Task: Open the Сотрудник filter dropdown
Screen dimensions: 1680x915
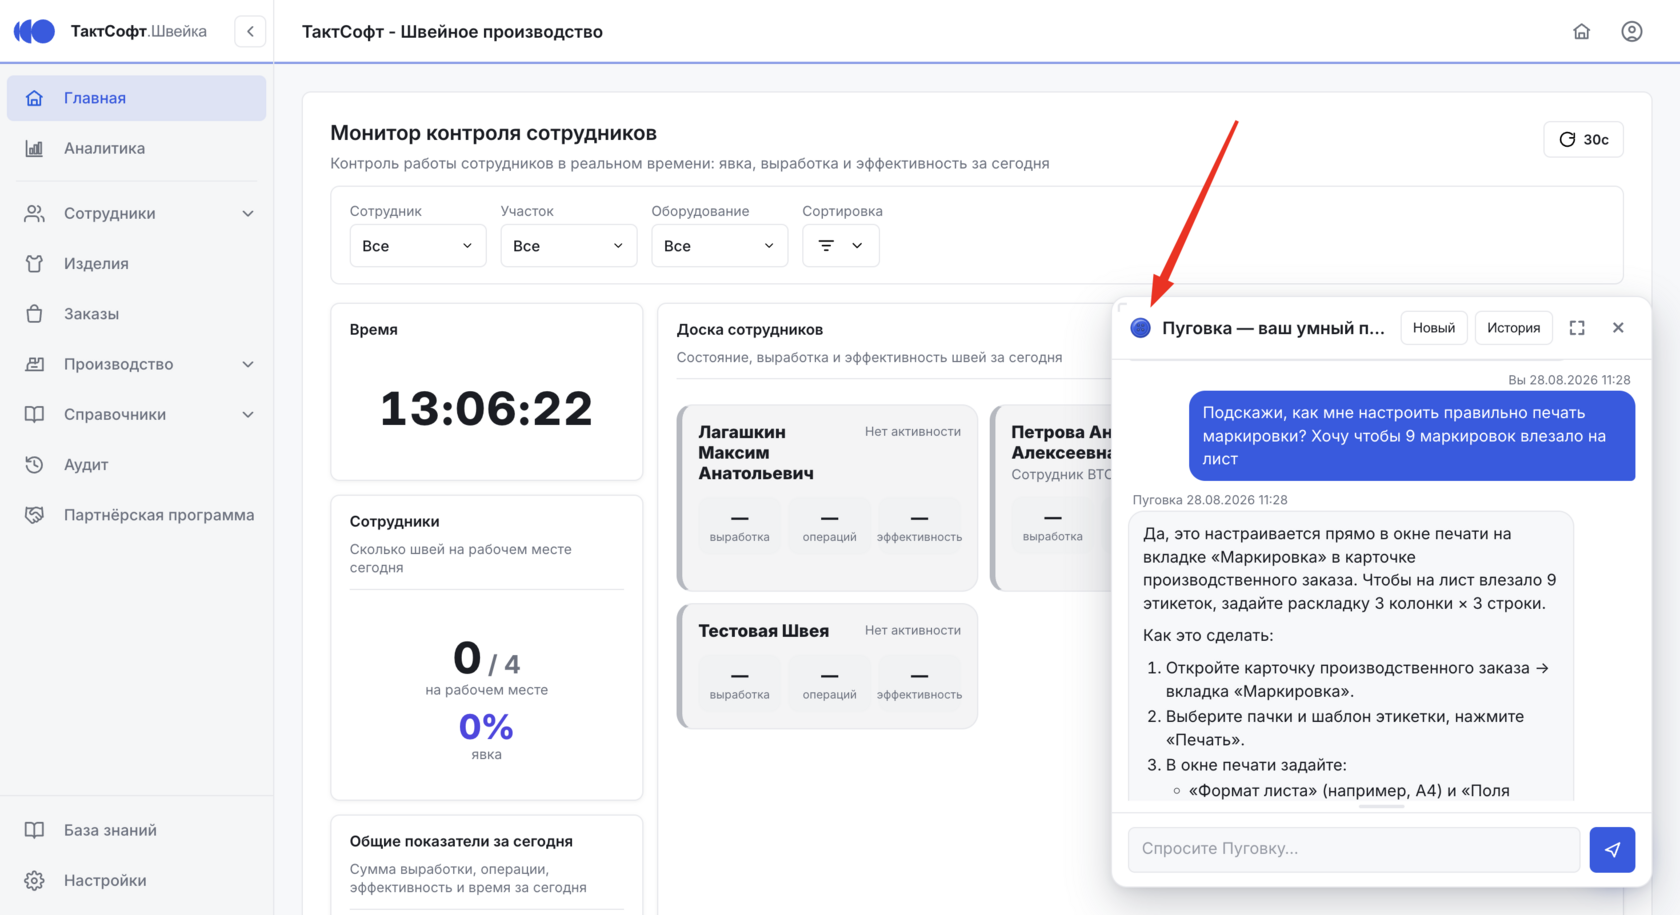Action: point(417,246)
